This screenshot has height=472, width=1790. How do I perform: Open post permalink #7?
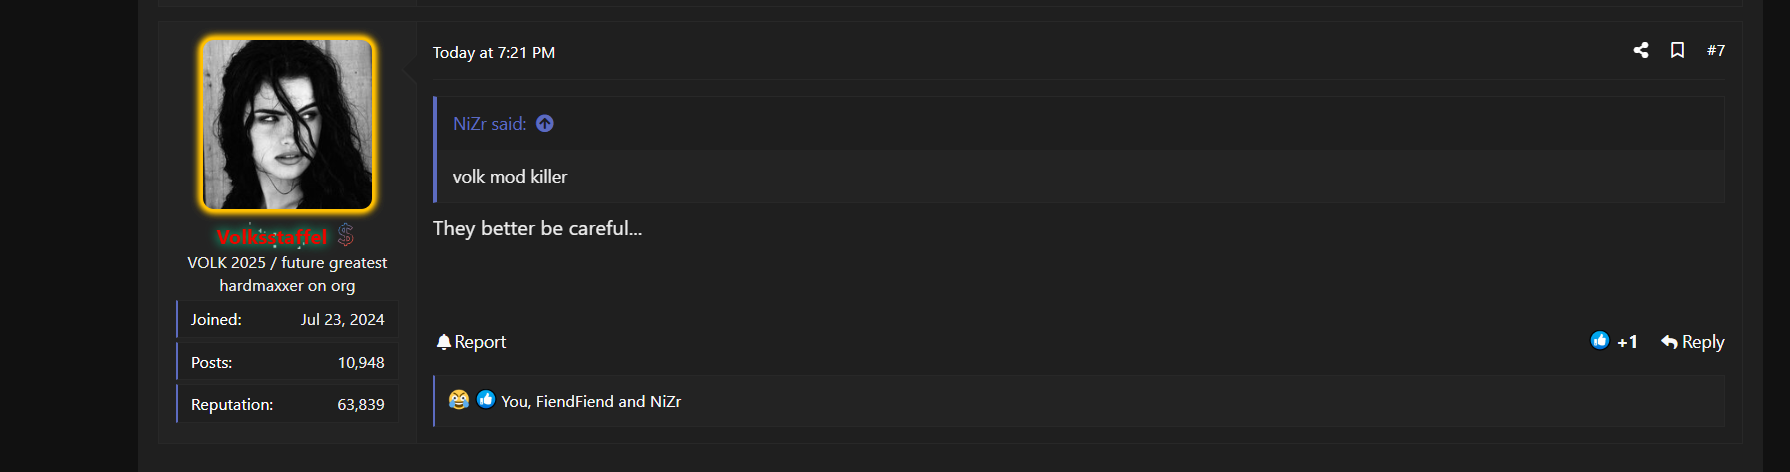coord(1715,50)
